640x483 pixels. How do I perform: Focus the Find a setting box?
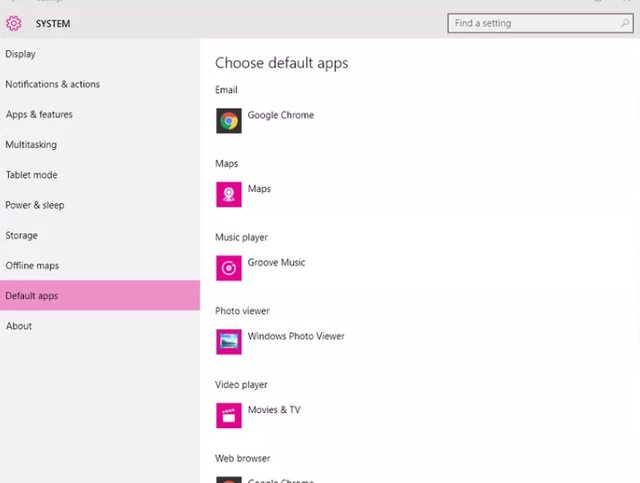(x=540, y=23)
